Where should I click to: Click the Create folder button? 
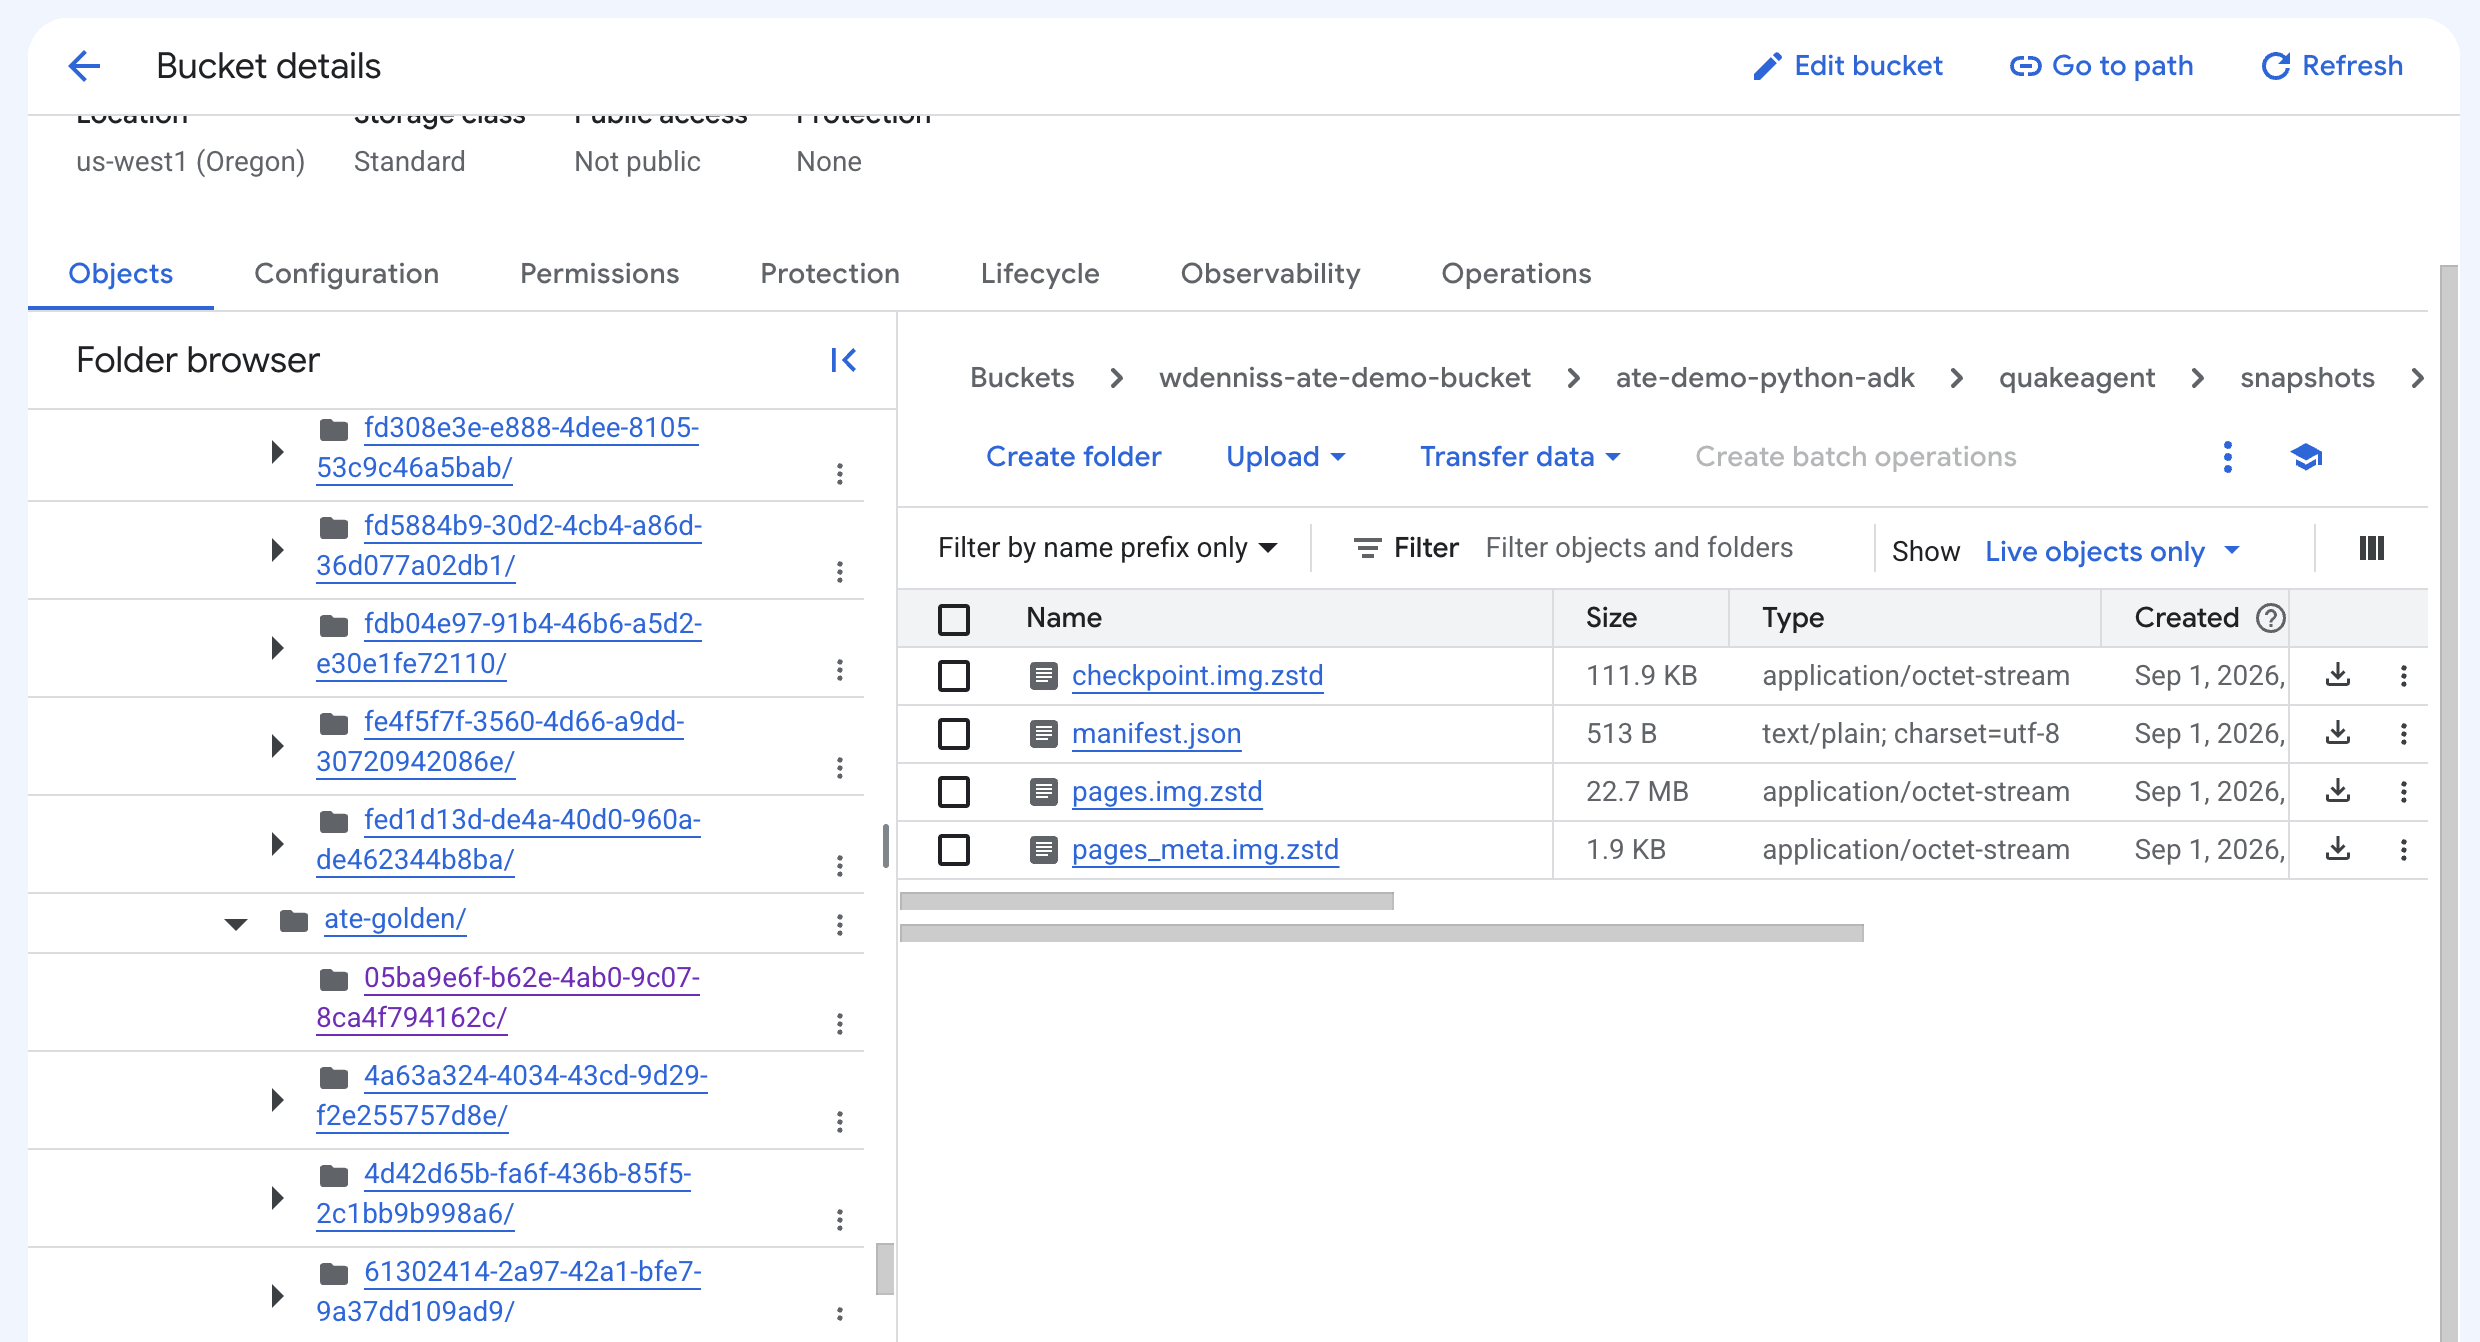click(1073, 457)
